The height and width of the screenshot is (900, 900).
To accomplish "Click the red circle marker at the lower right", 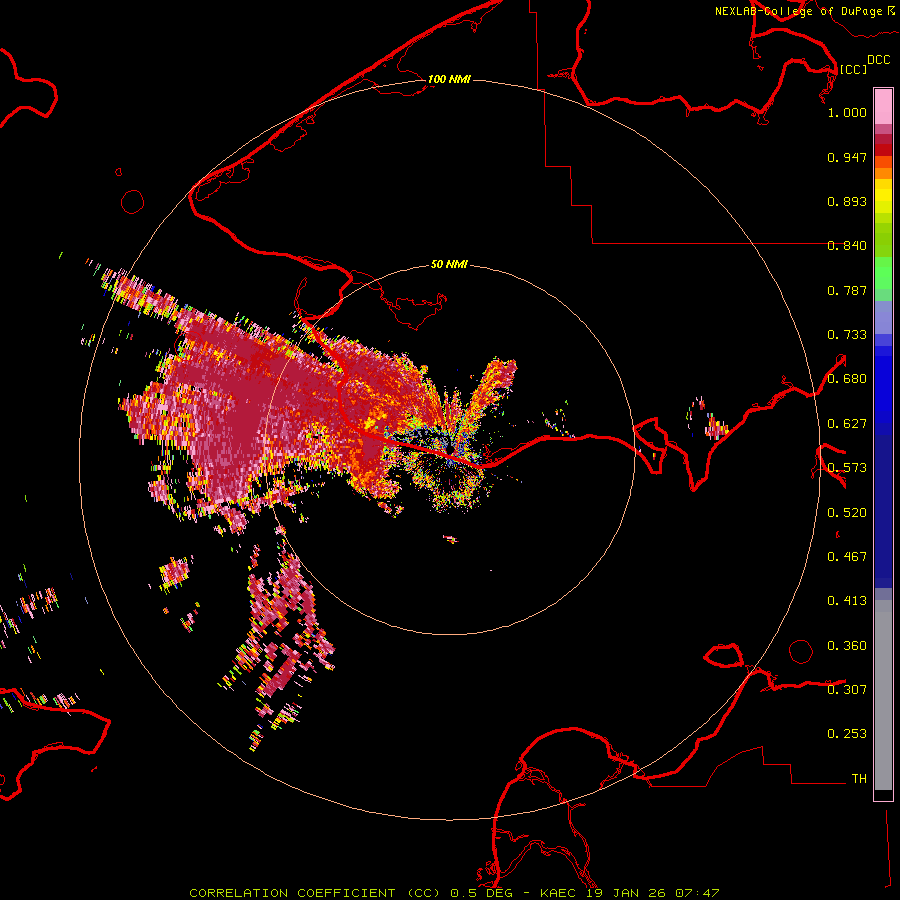I will click(x=801, y=651).
